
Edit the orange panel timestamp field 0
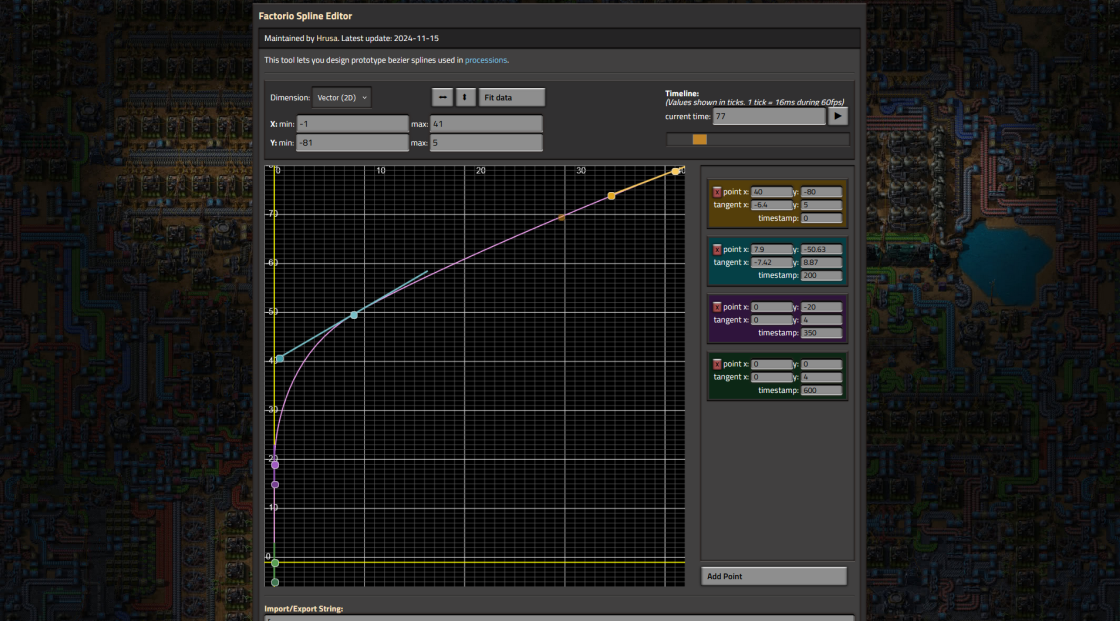821,218
